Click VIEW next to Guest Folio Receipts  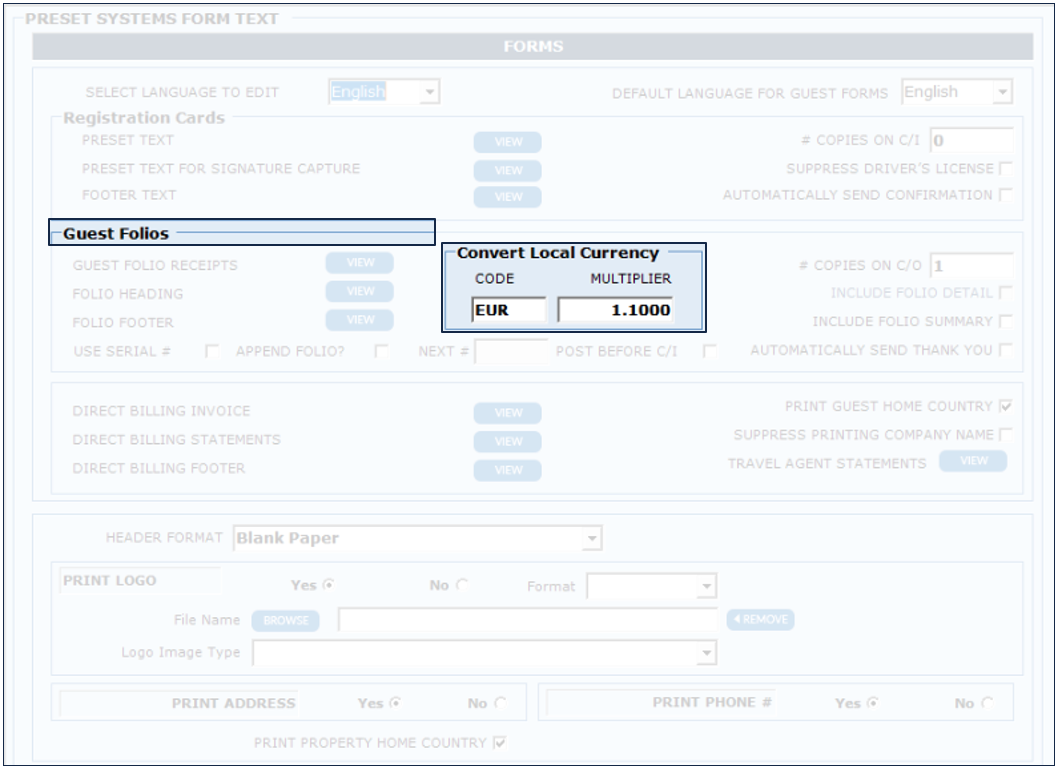[359, 263]
